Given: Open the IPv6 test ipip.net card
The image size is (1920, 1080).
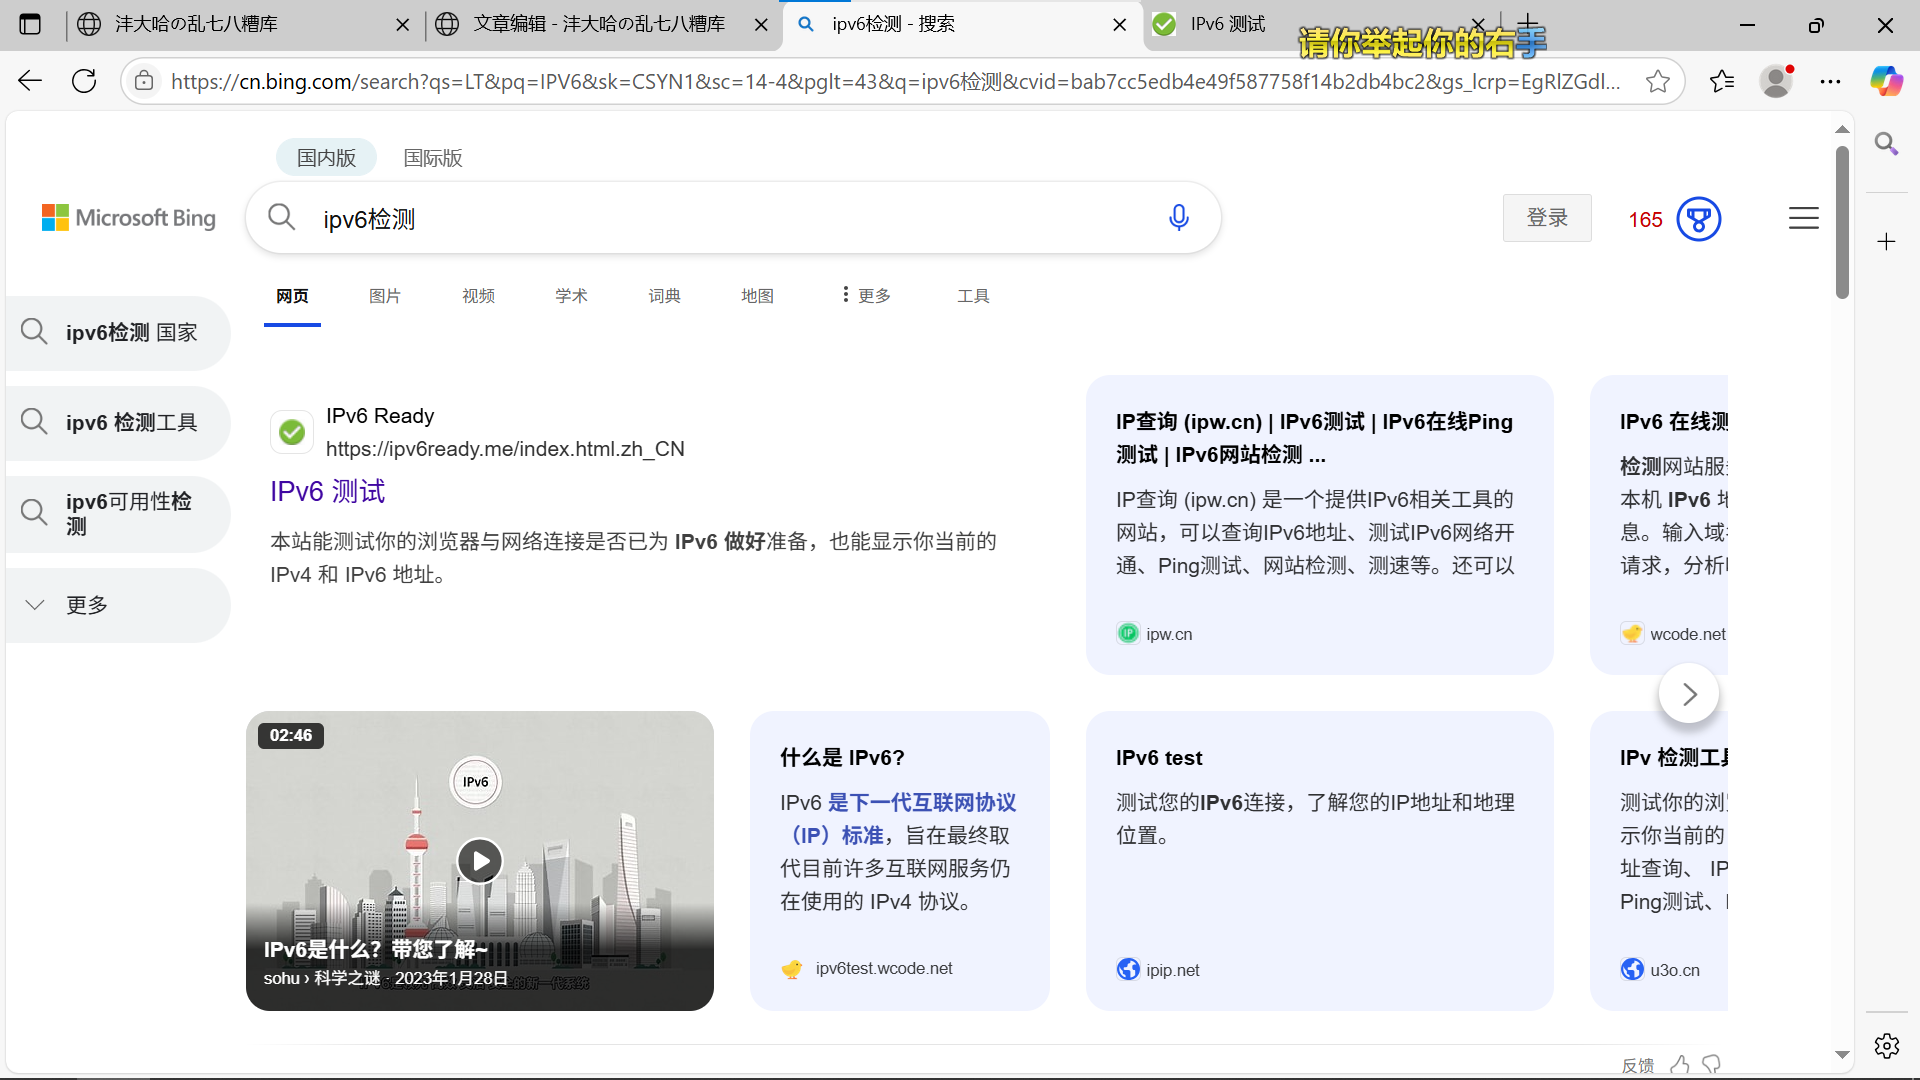Looking at the screenshot, I should pos(1319,860).
